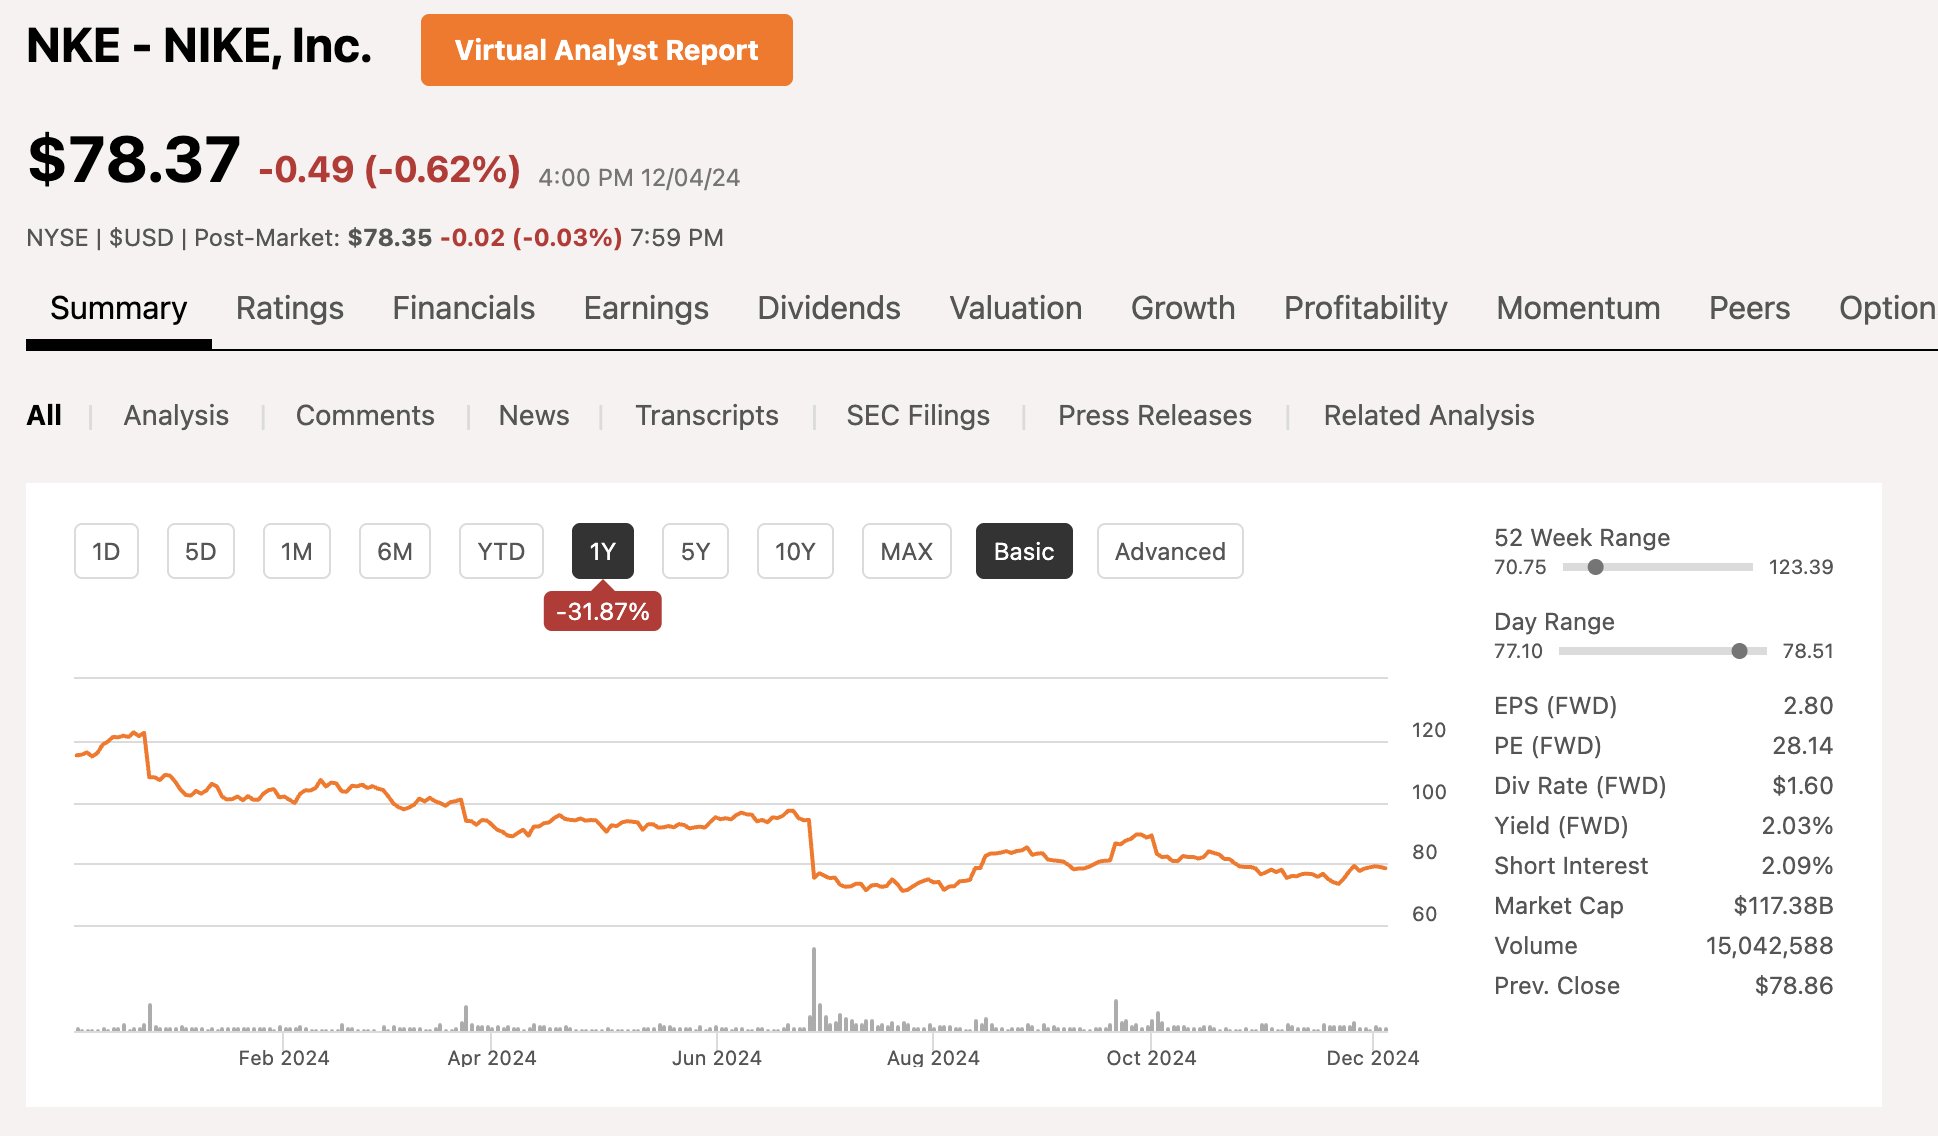
Task: Click the PE (FWD) value 28.14
Action: click(x=1802, y=745)
